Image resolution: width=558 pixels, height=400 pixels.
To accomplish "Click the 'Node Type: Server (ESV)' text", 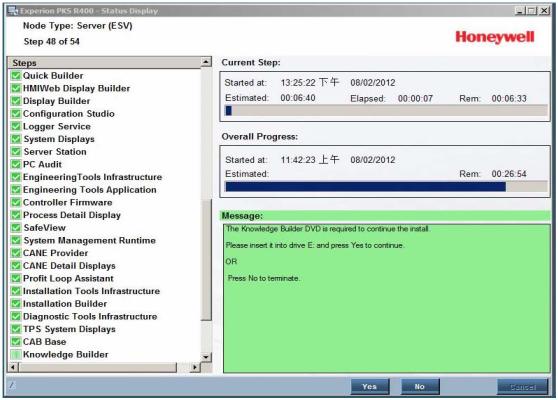I will click(x=78, y=26).
